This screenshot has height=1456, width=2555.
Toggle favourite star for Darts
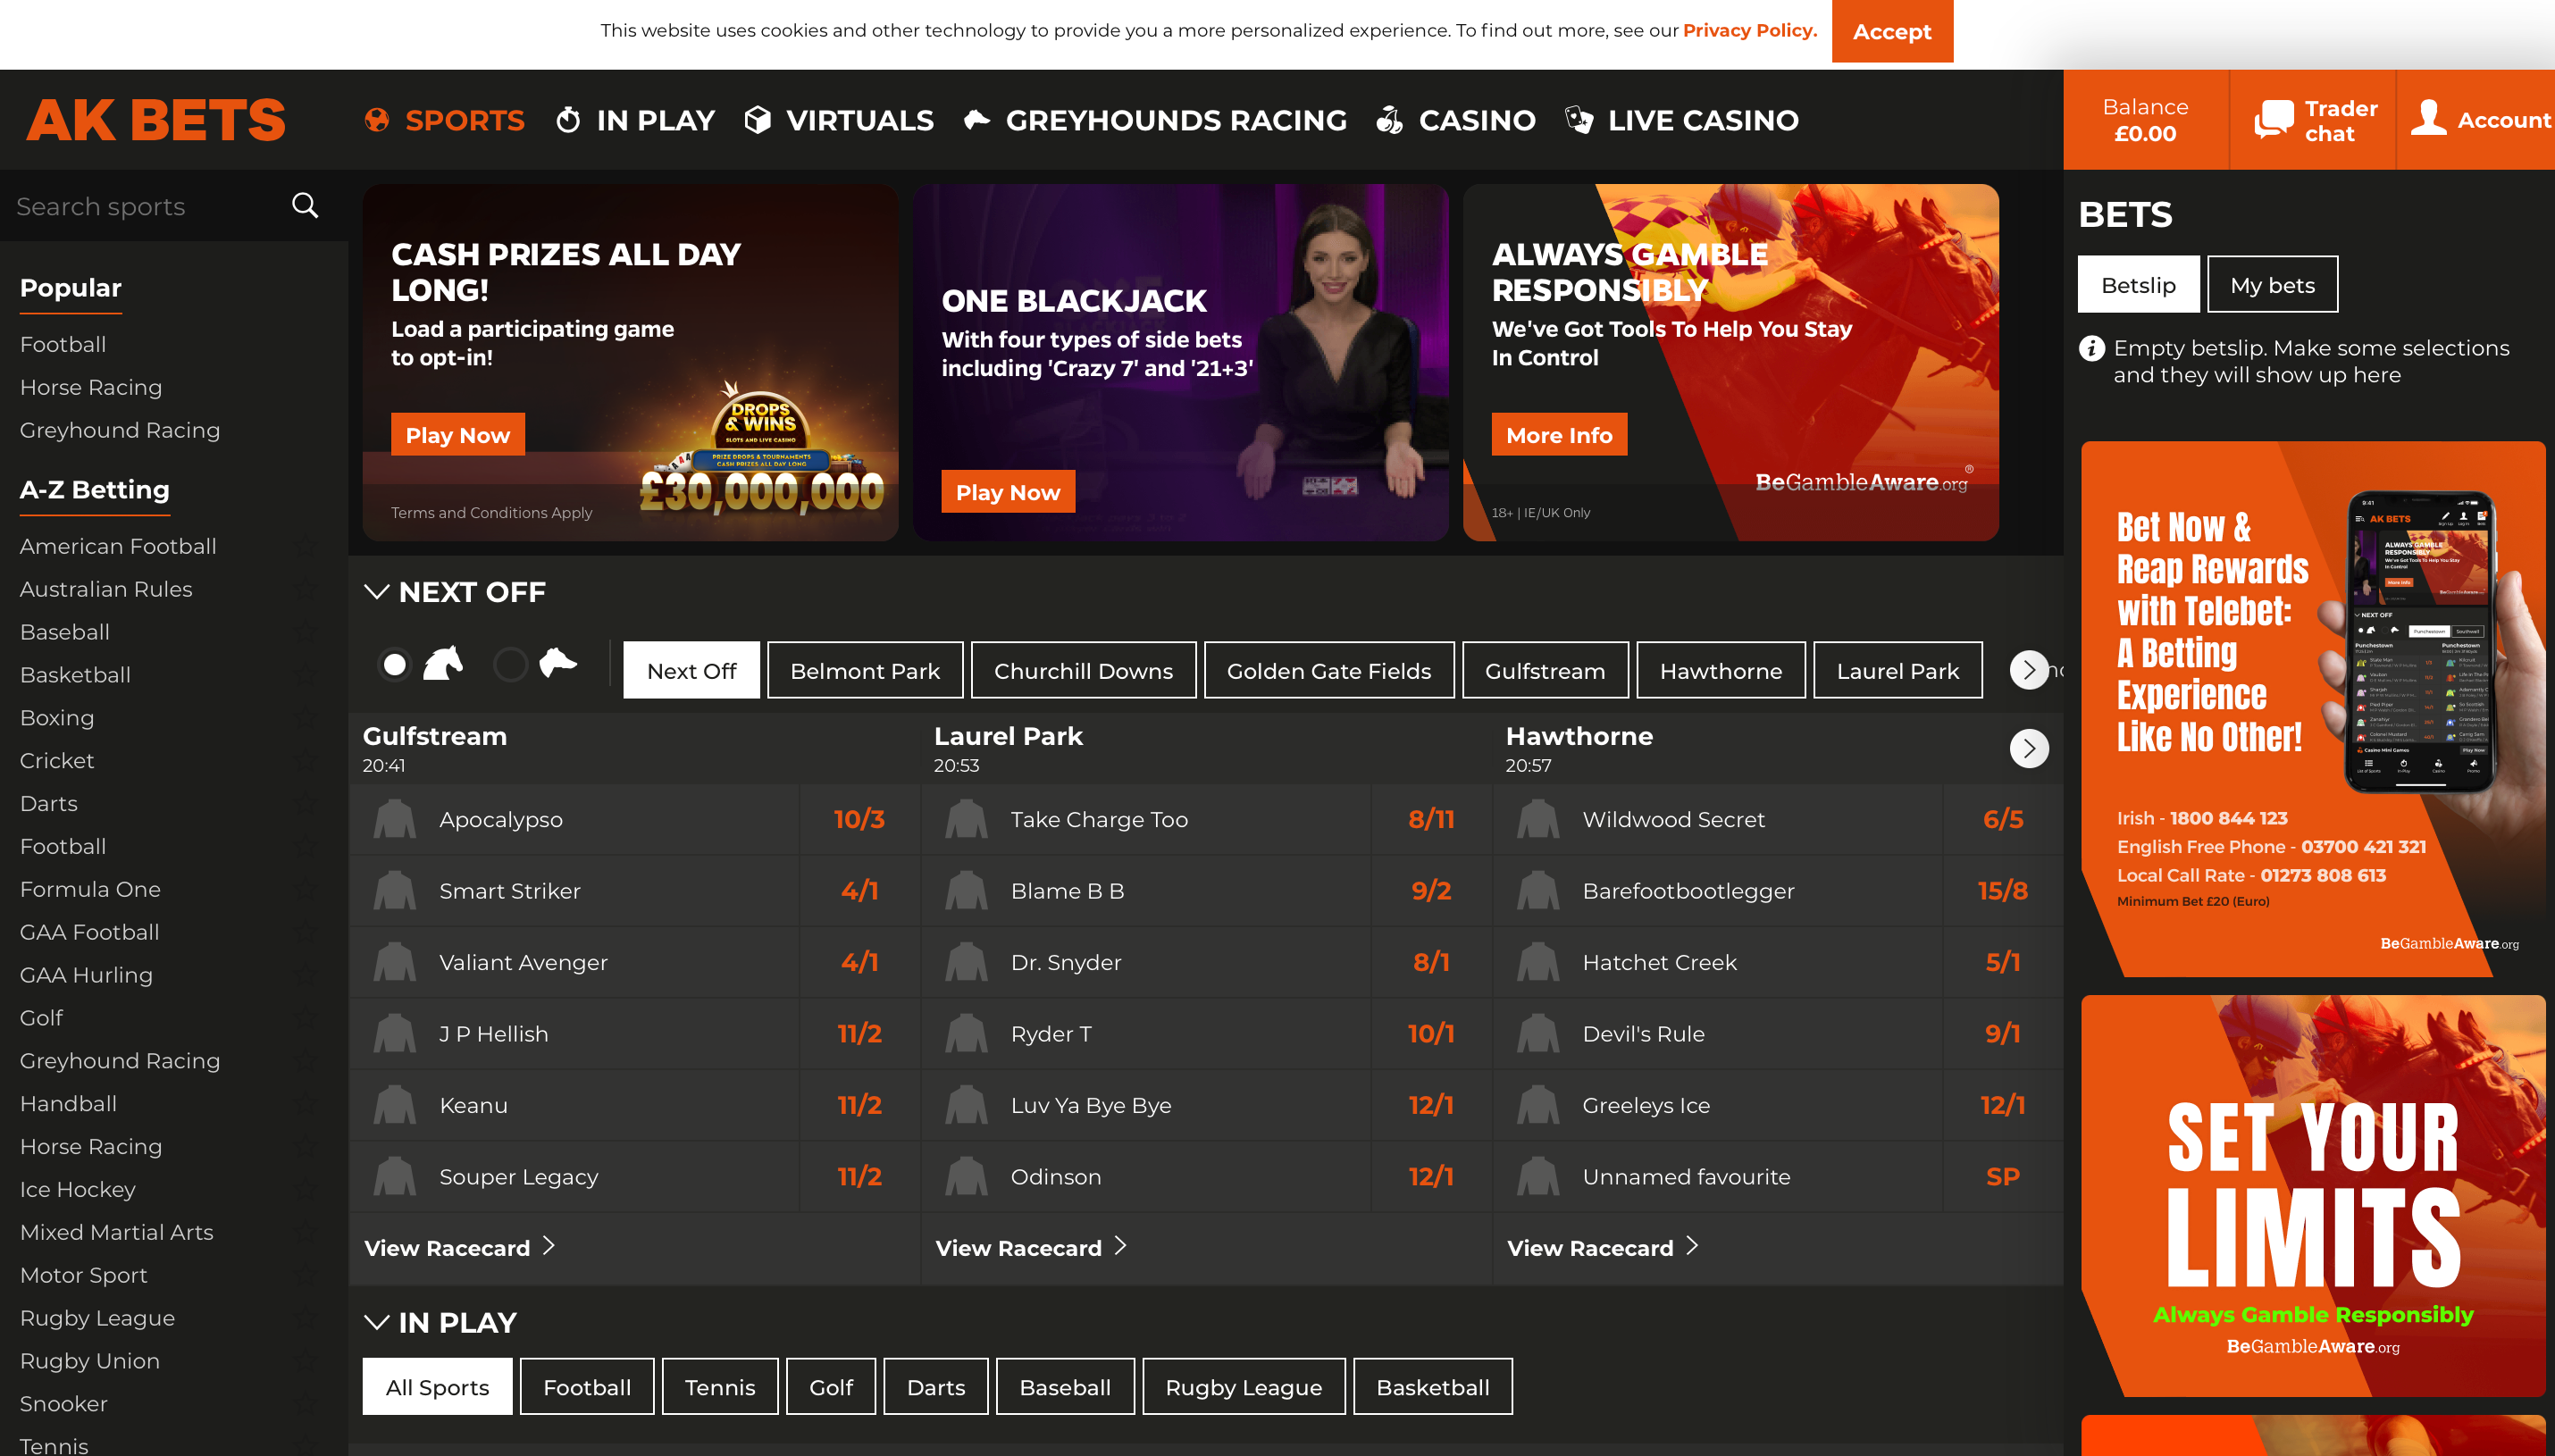click(306, 803)
